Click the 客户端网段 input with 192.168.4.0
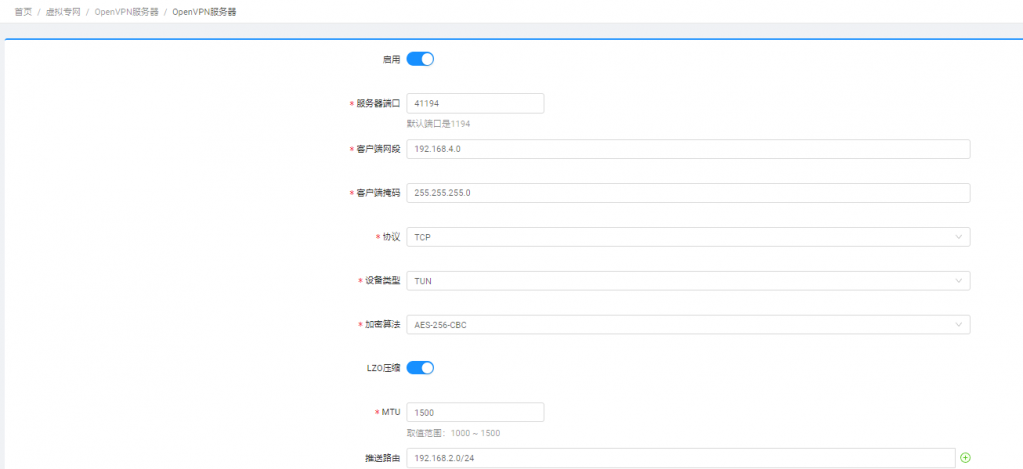The height and width of the screenshot is (469, 1023). pyautogui.click(x=688, y=149)
